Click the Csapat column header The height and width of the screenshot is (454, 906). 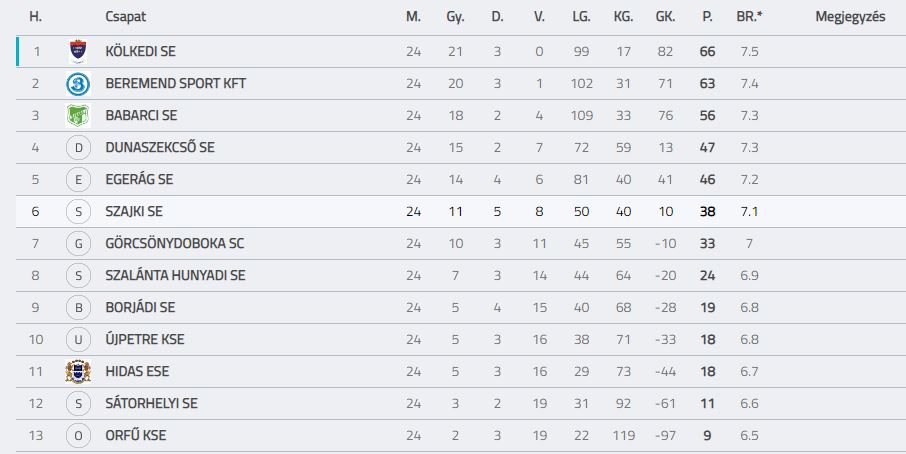click(125, 17)
